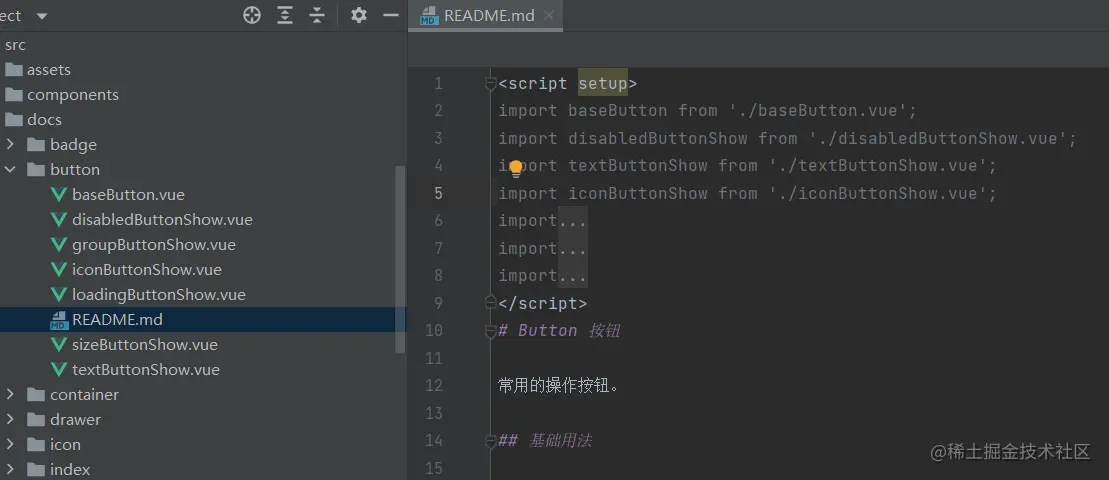Collapse the button folder
The height and width of the screenshot is (480, 1109).
tap(10, 170)
